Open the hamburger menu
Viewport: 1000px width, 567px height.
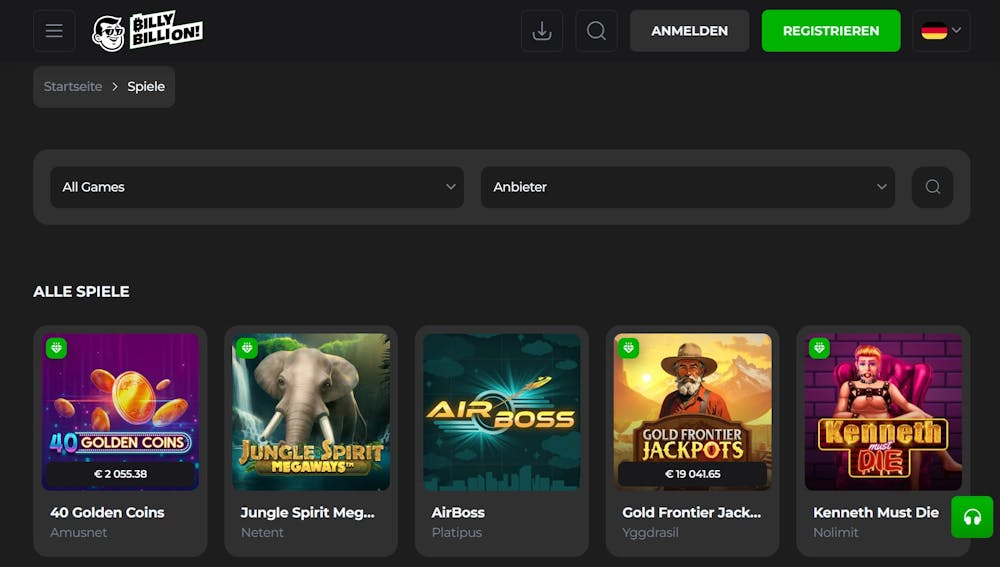[x=54, y=31]
